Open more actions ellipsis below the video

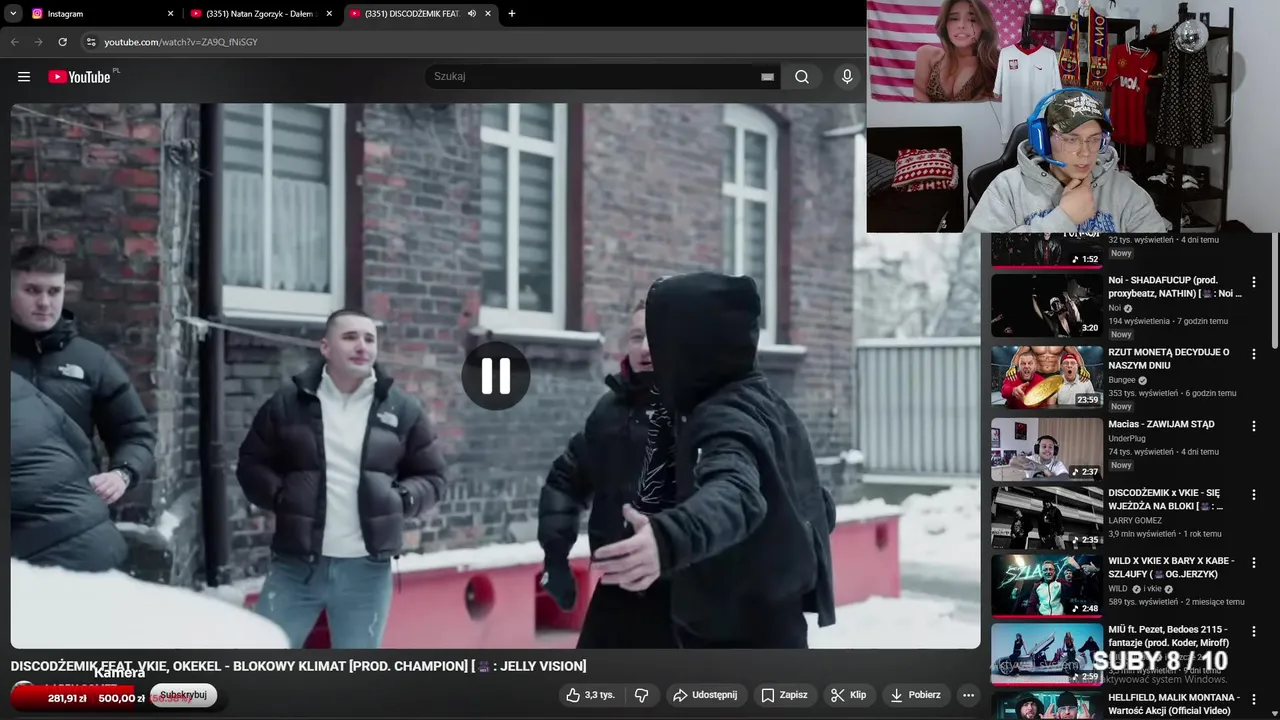point(968,695)
